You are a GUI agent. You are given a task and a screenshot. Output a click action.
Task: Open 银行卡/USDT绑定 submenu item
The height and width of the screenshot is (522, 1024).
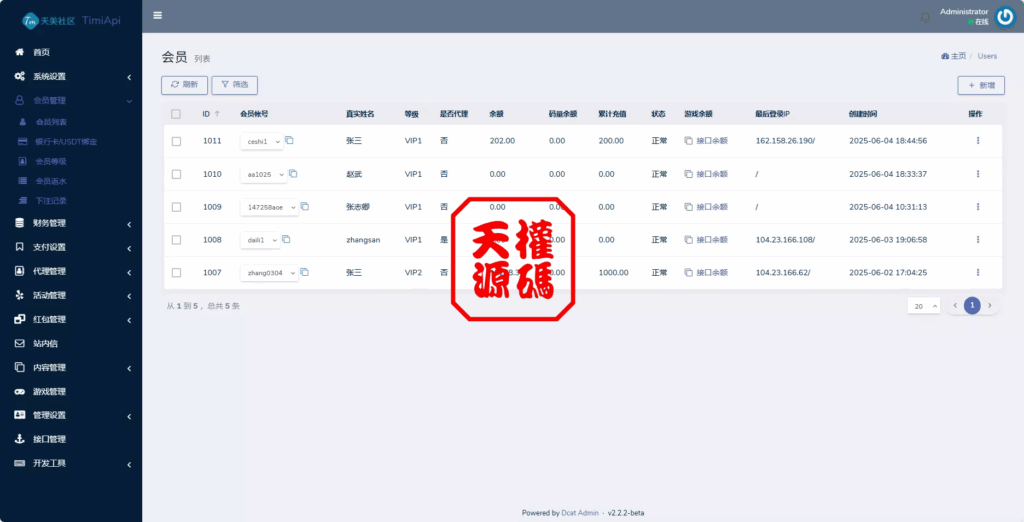pyautogui.click(x=71, y=142)
